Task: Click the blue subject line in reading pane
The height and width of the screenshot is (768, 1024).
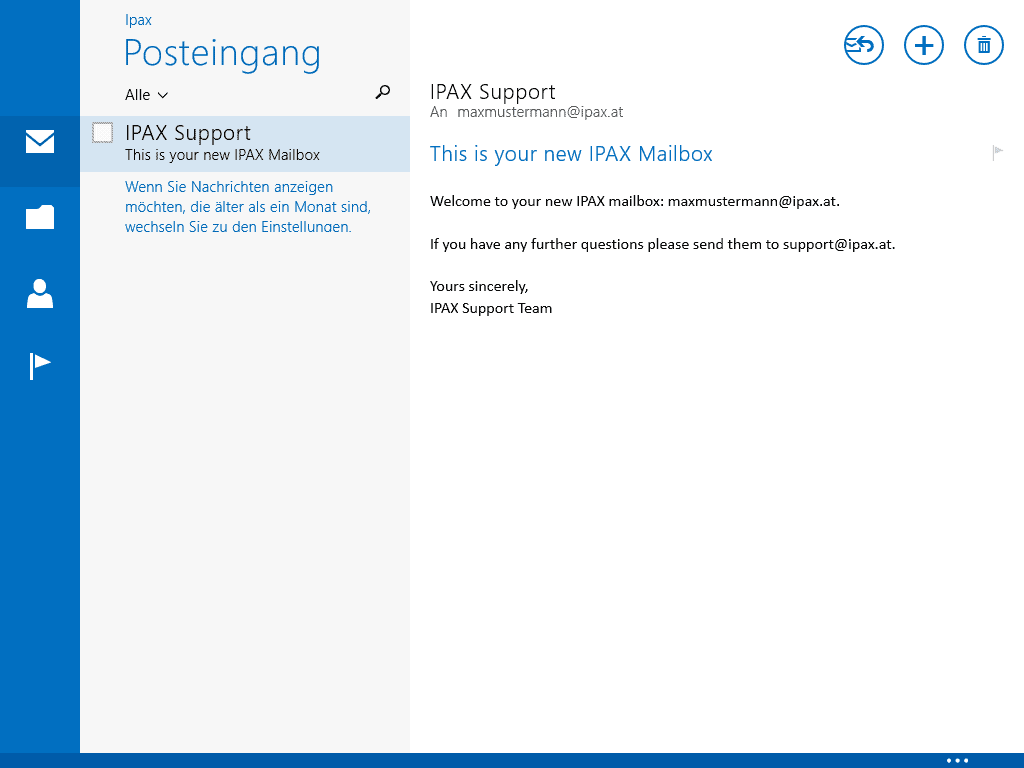Action: pos(571,154)
